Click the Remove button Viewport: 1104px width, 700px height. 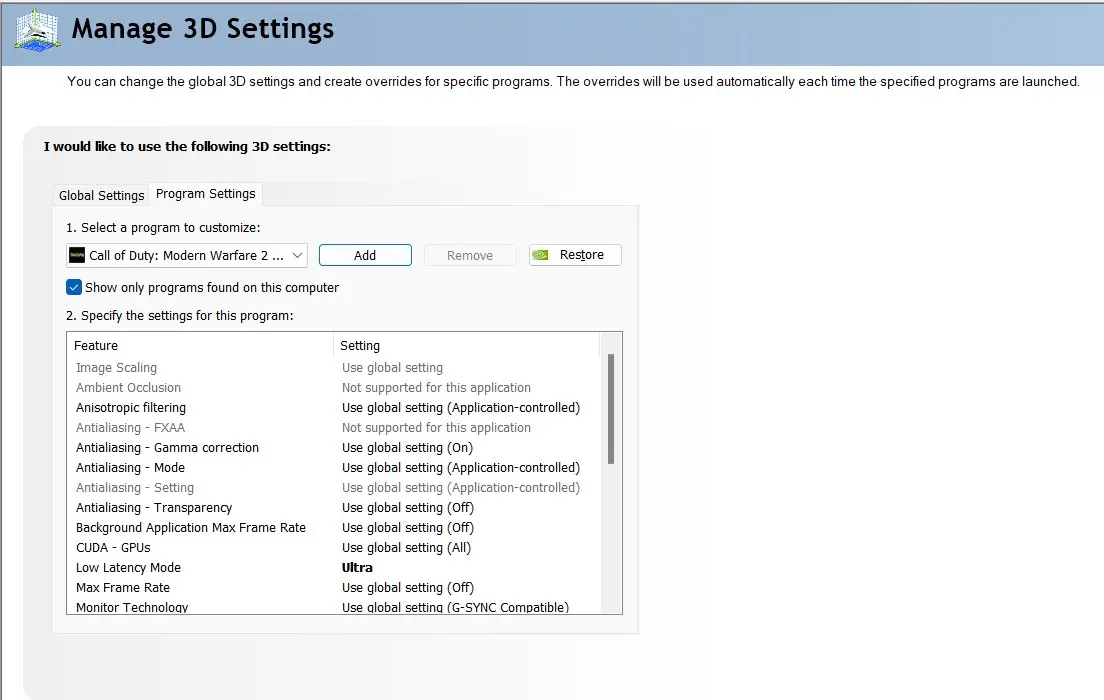pyautogui.click(x=469, y=254)
